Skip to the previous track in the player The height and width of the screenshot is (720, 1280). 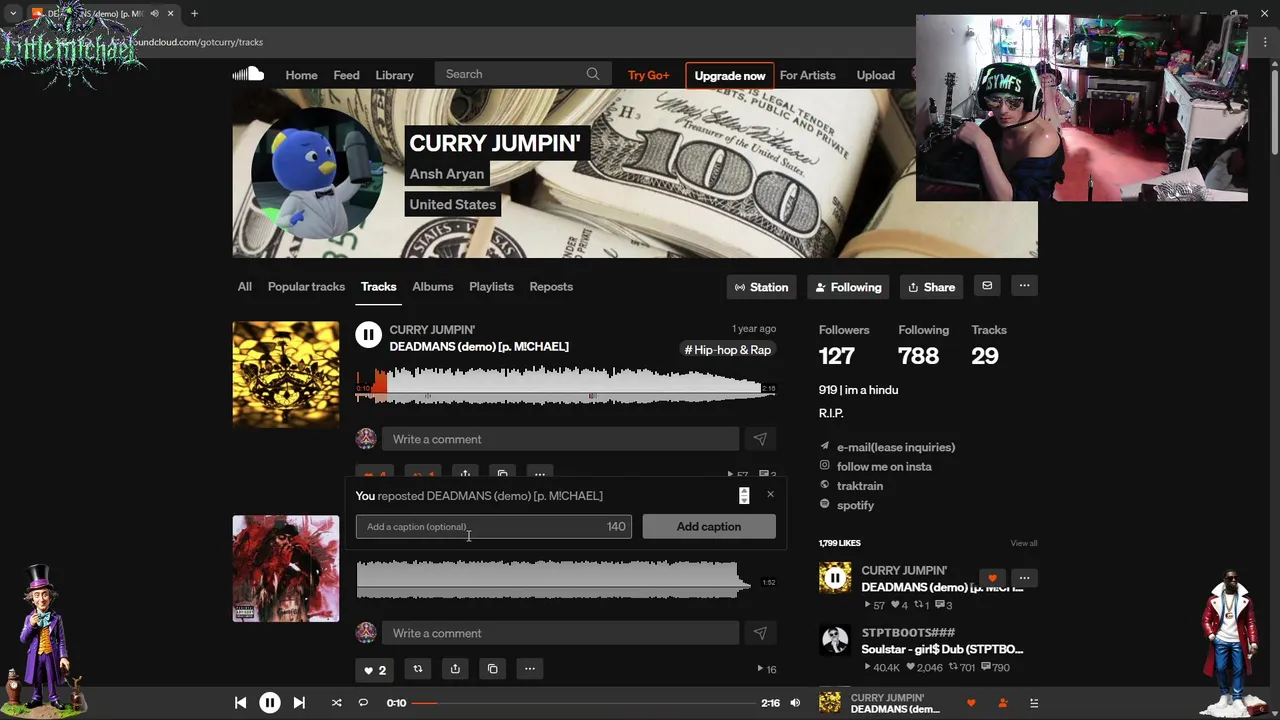tap(240, 703)
